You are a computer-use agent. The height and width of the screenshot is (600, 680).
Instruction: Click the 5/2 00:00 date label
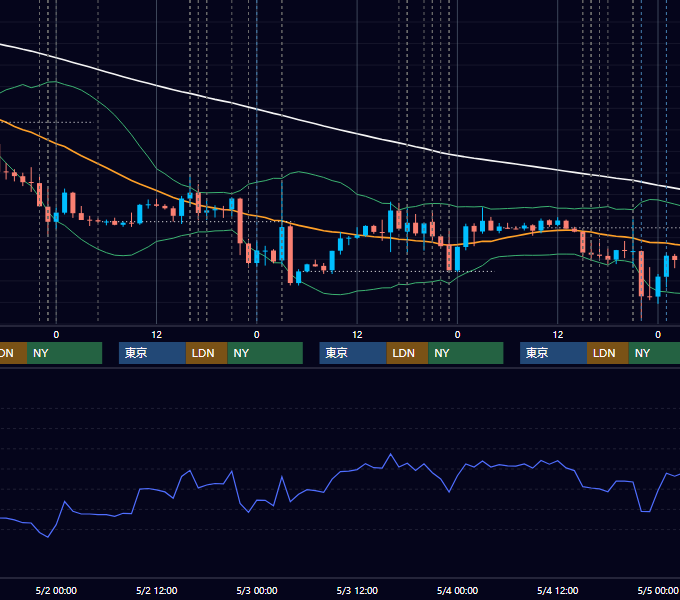56,590
